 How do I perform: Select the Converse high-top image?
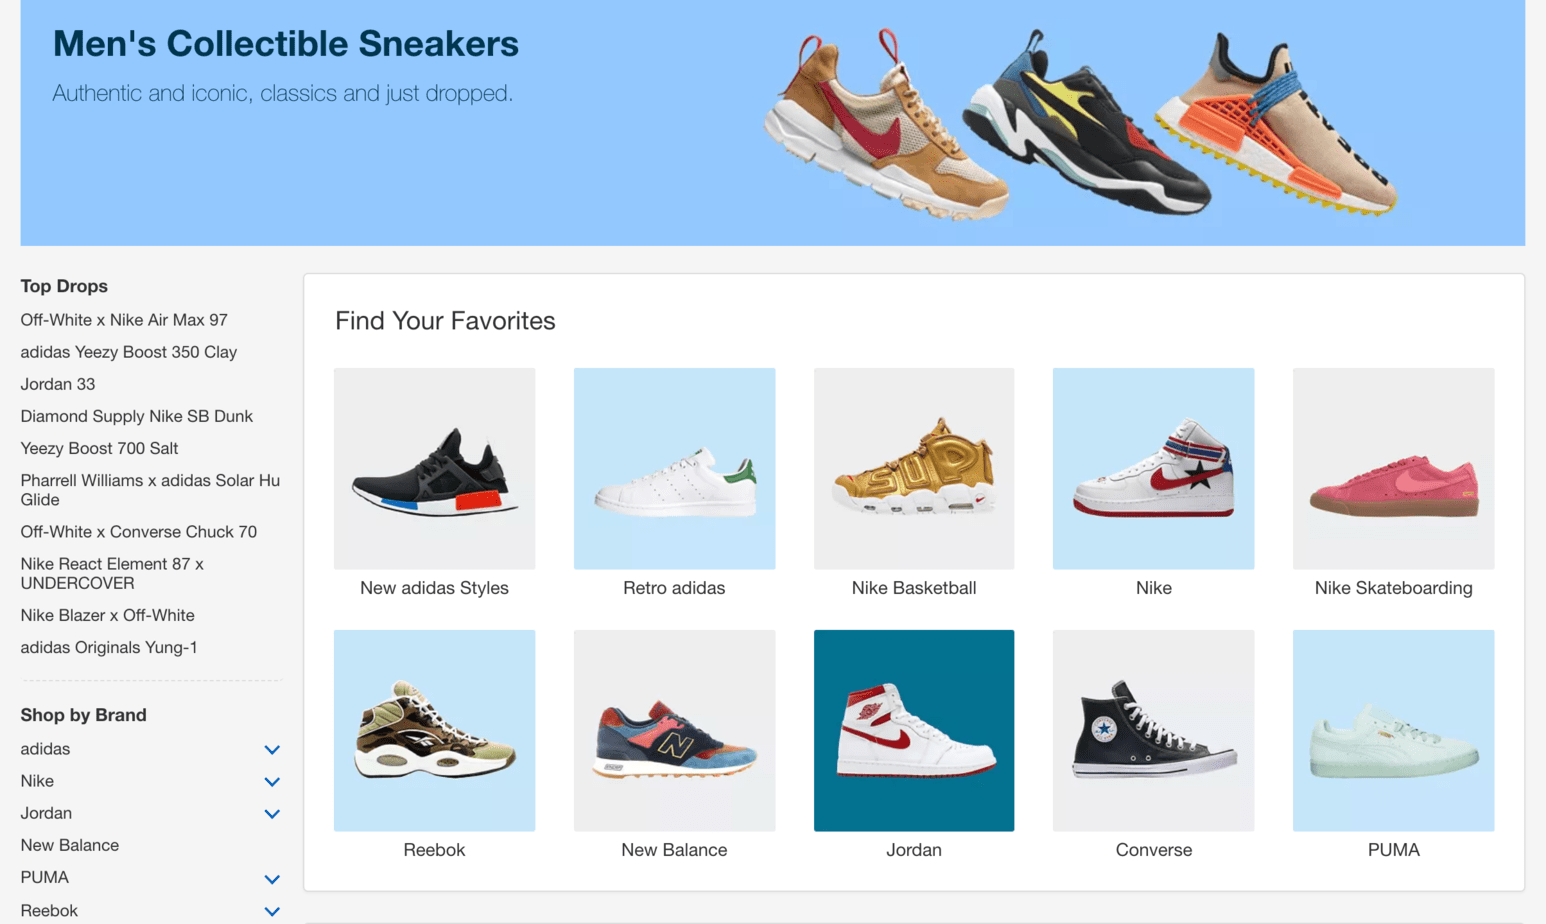(x=1153, y=730)
